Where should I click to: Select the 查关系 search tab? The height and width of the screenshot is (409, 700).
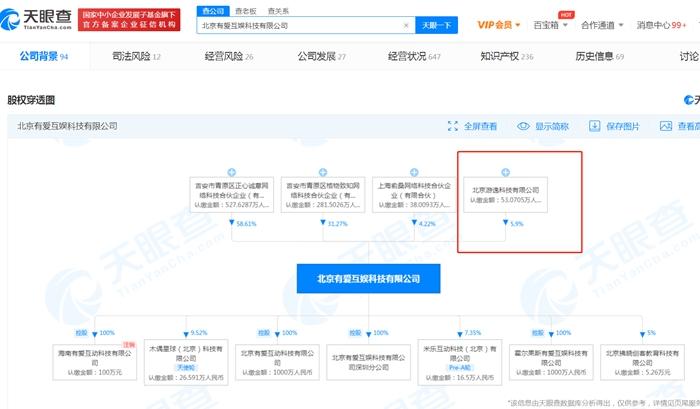pyautogui.click(x=278, y=11)
